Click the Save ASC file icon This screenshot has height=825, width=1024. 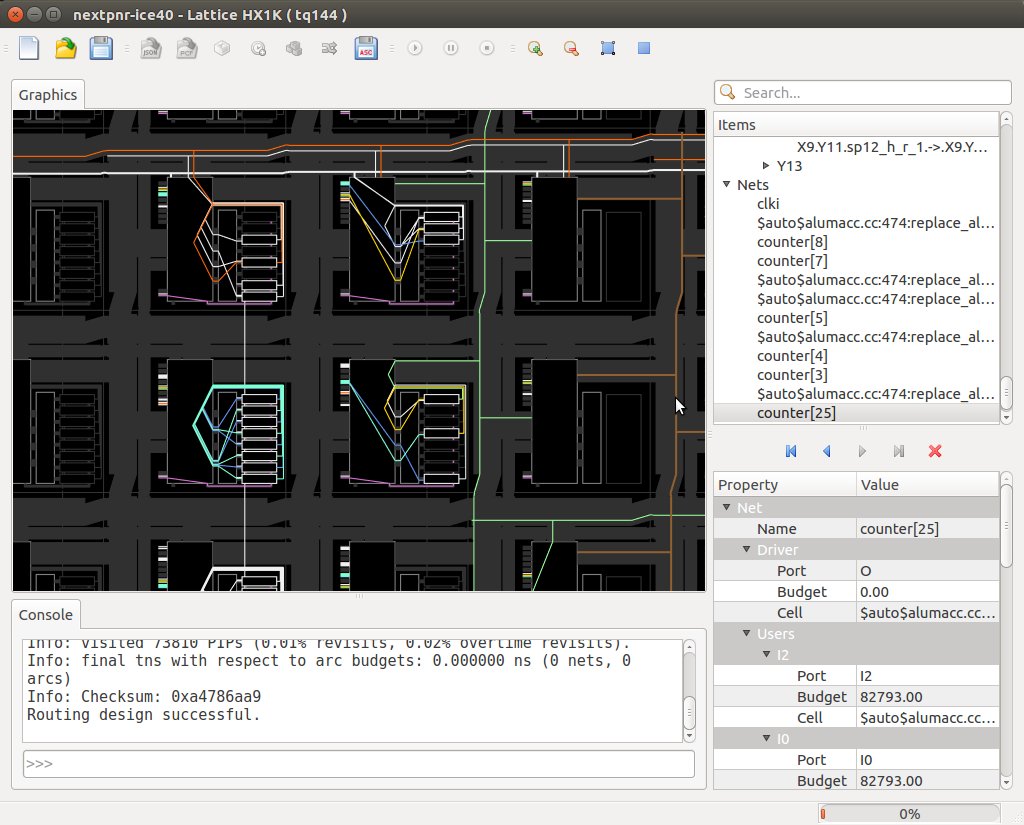[366, 48]
